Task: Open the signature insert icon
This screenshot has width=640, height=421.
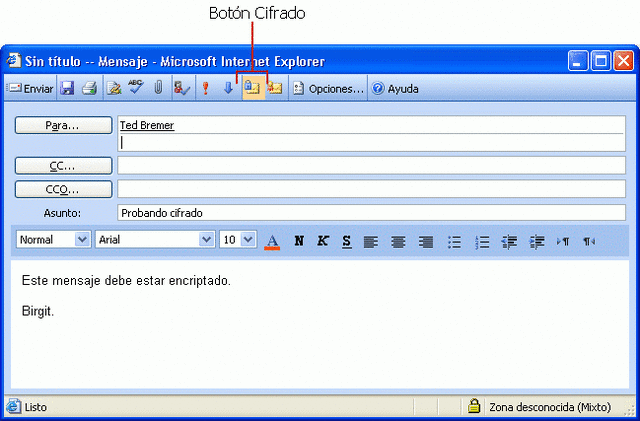Action: tap(114, 88)
